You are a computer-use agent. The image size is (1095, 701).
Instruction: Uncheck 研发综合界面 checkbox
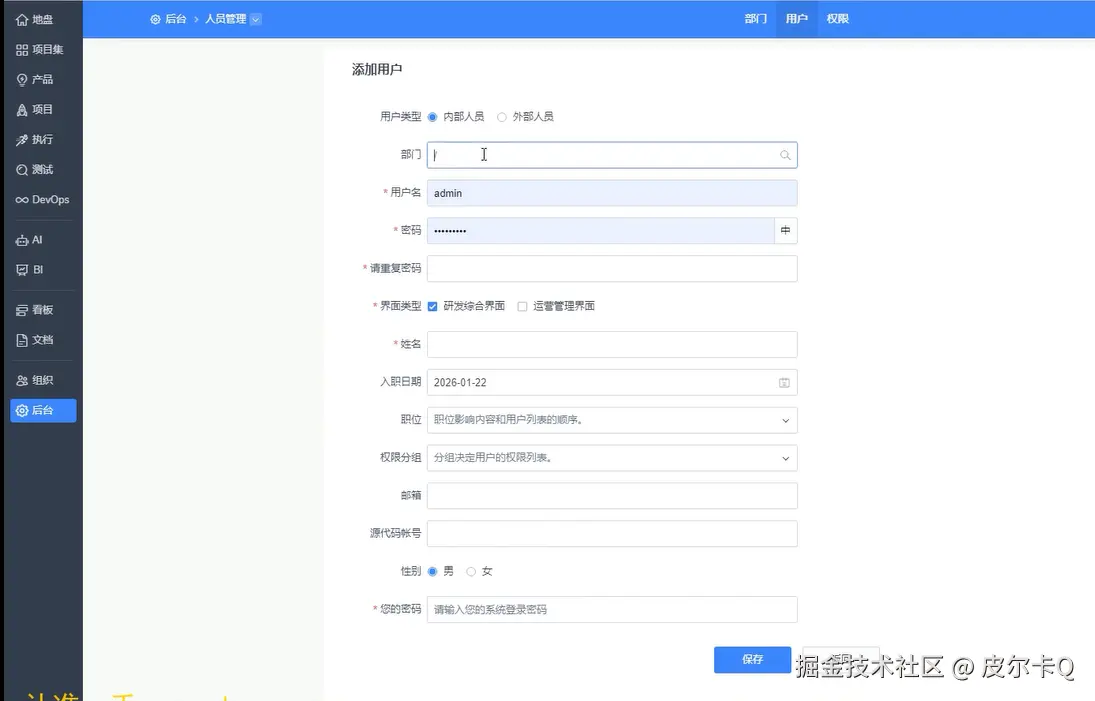(432, 307)
